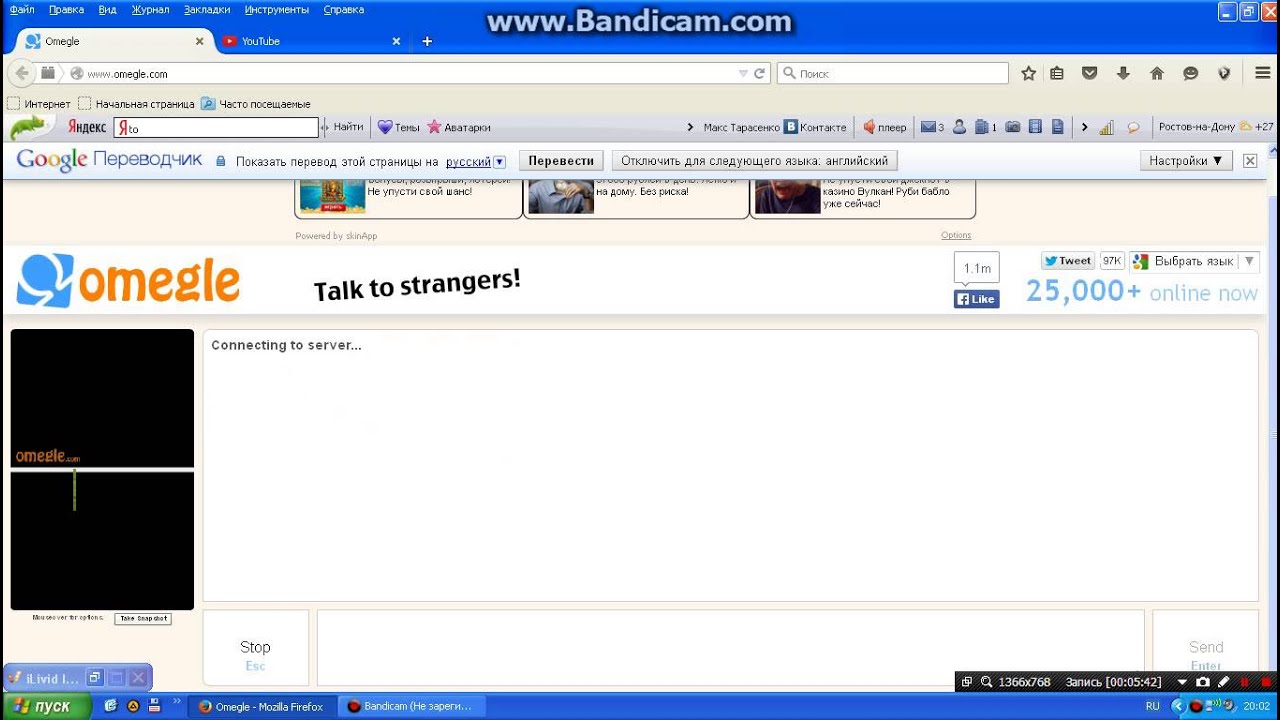Image resolution: width=1280 pixels, height=720 pixels.
Task: Open a new tab with plus button
Action: (x=427, y=41)
